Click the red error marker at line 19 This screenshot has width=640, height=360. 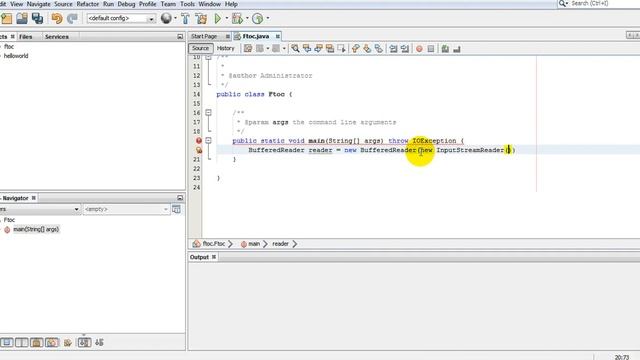tap(199, 140)
